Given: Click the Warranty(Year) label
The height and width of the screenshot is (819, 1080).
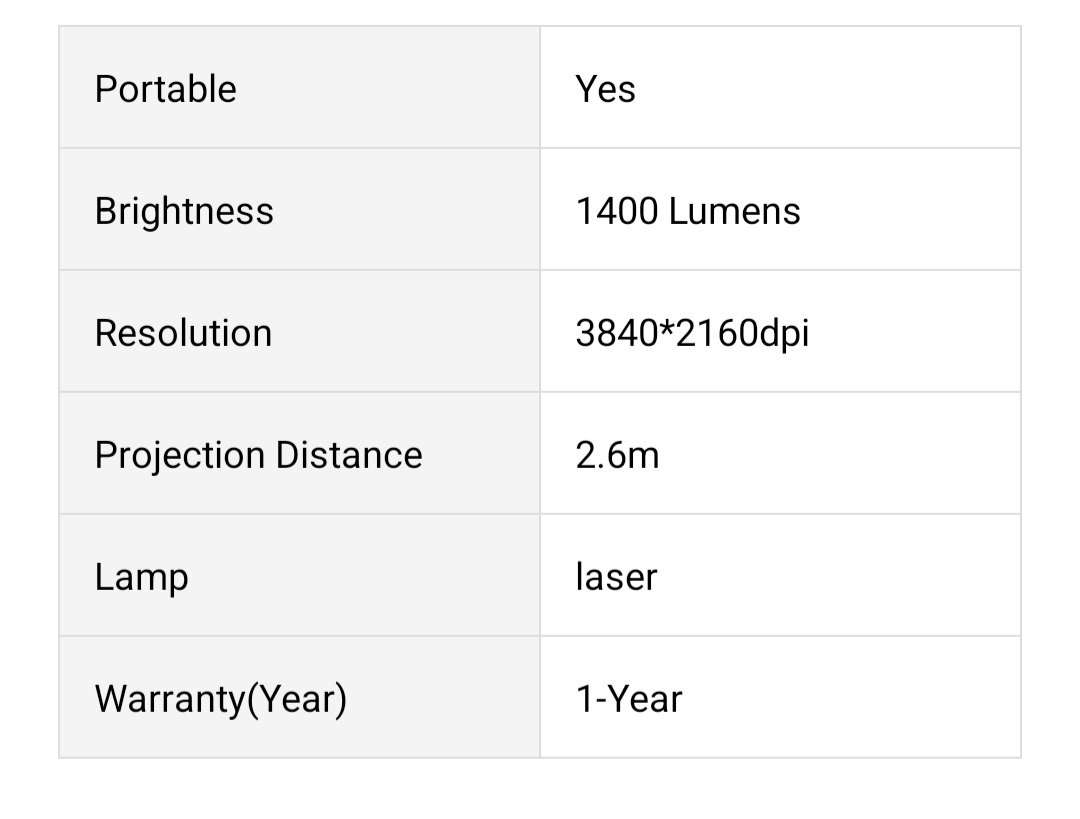Looking at the screenshot, I should 220,699.
